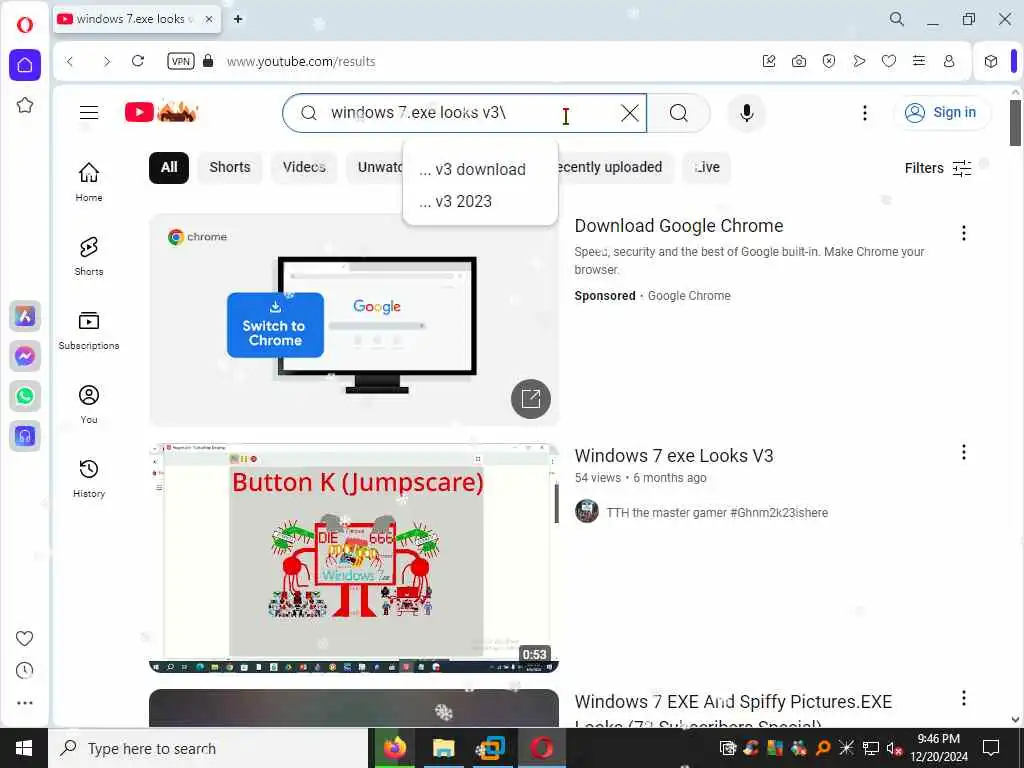
Task: Open the bookmarks star in Opera sidebar
Action: 25,105
